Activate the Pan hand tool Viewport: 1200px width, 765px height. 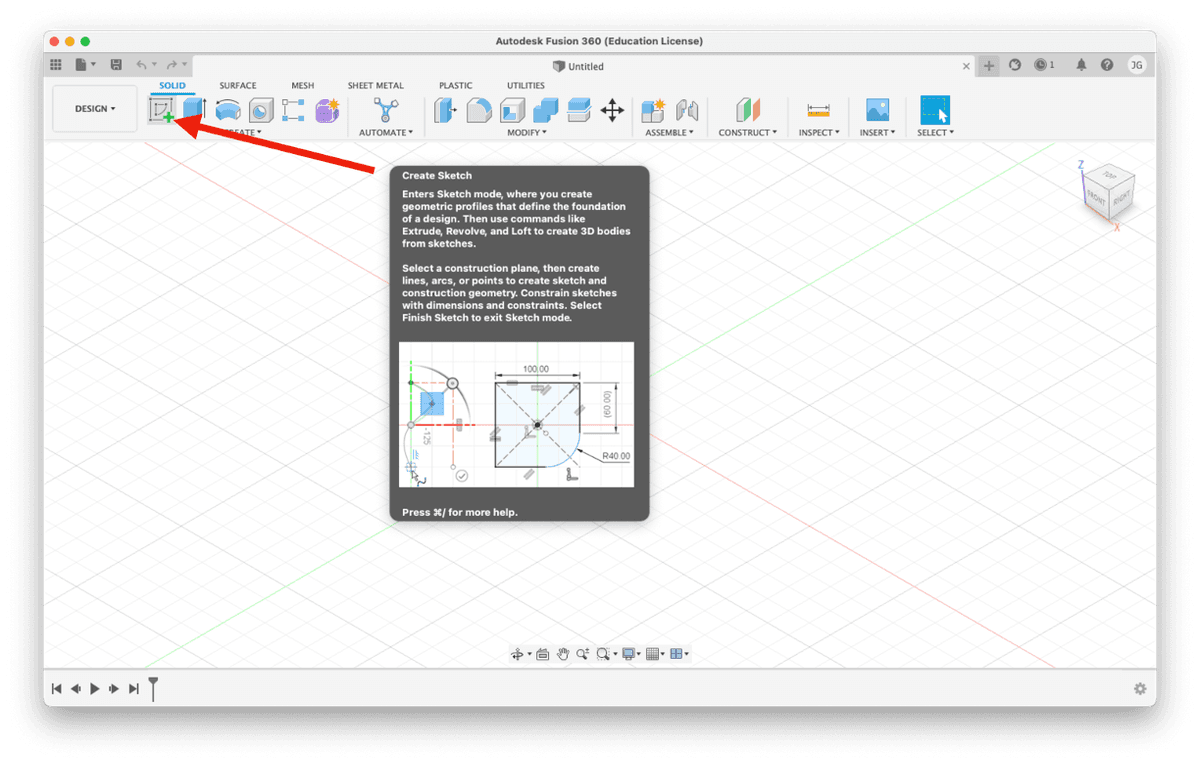click(x=563, y=654)
